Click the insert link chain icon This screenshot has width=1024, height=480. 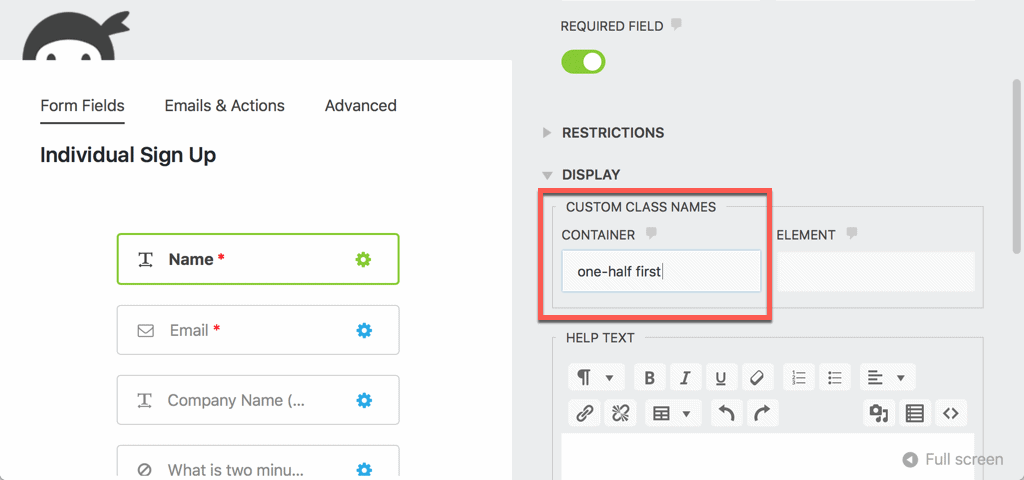[584, 413]
